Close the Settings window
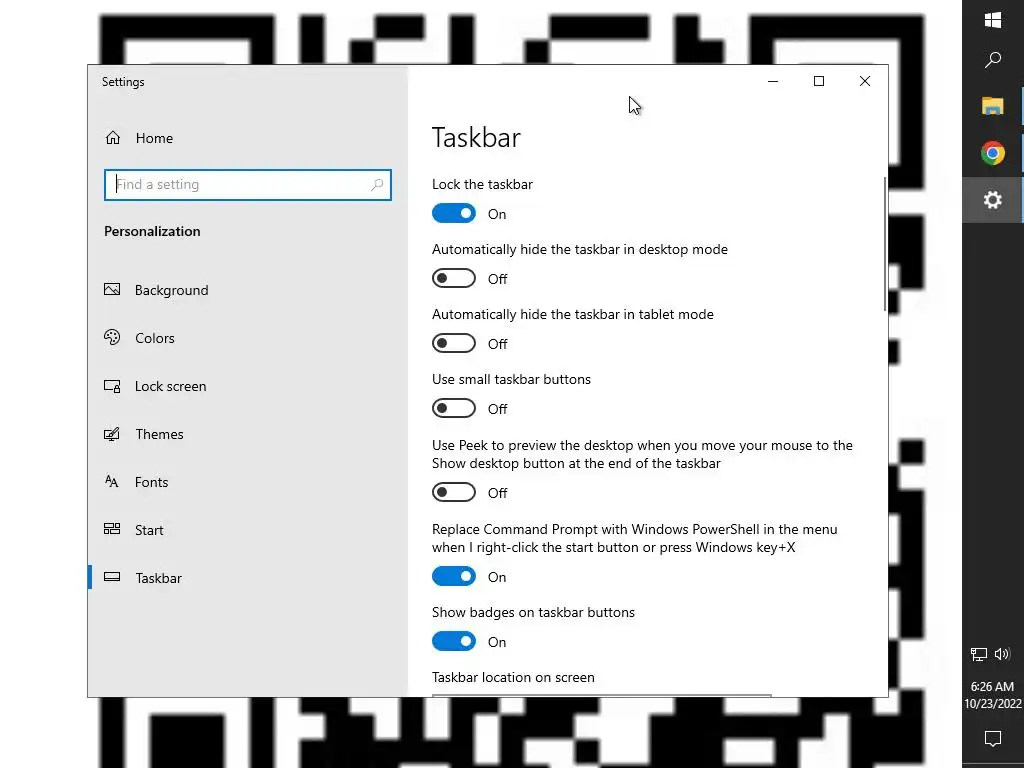 point(865,81)
